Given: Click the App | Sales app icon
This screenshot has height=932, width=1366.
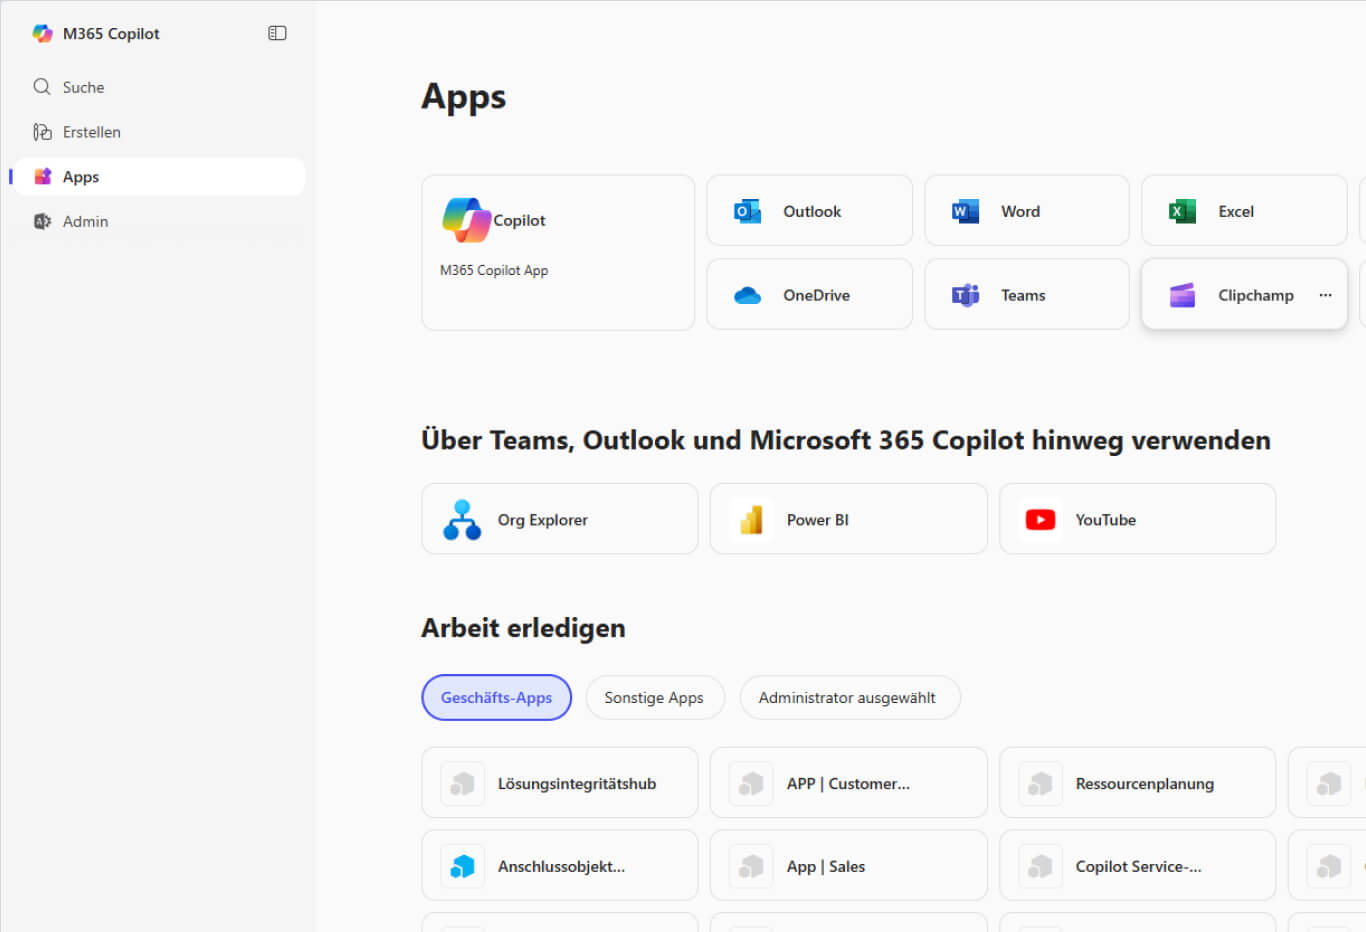Looking at the screenshot, I should click(751, 867).
